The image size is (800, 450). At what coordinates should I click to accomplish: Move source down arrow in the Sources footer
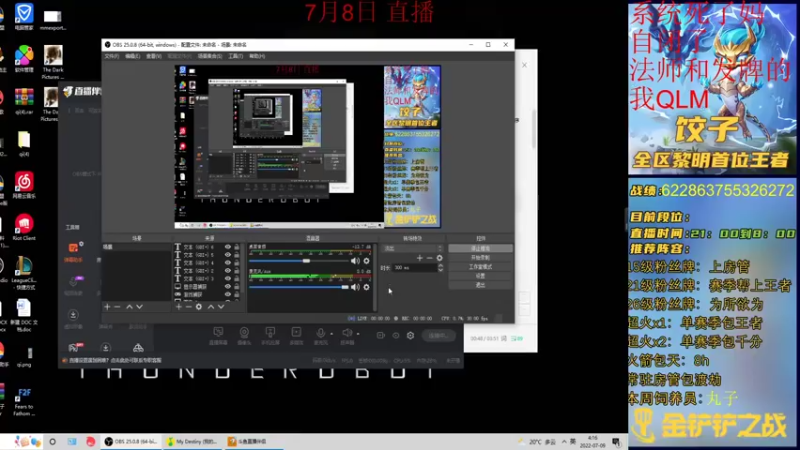coord(221,307)
